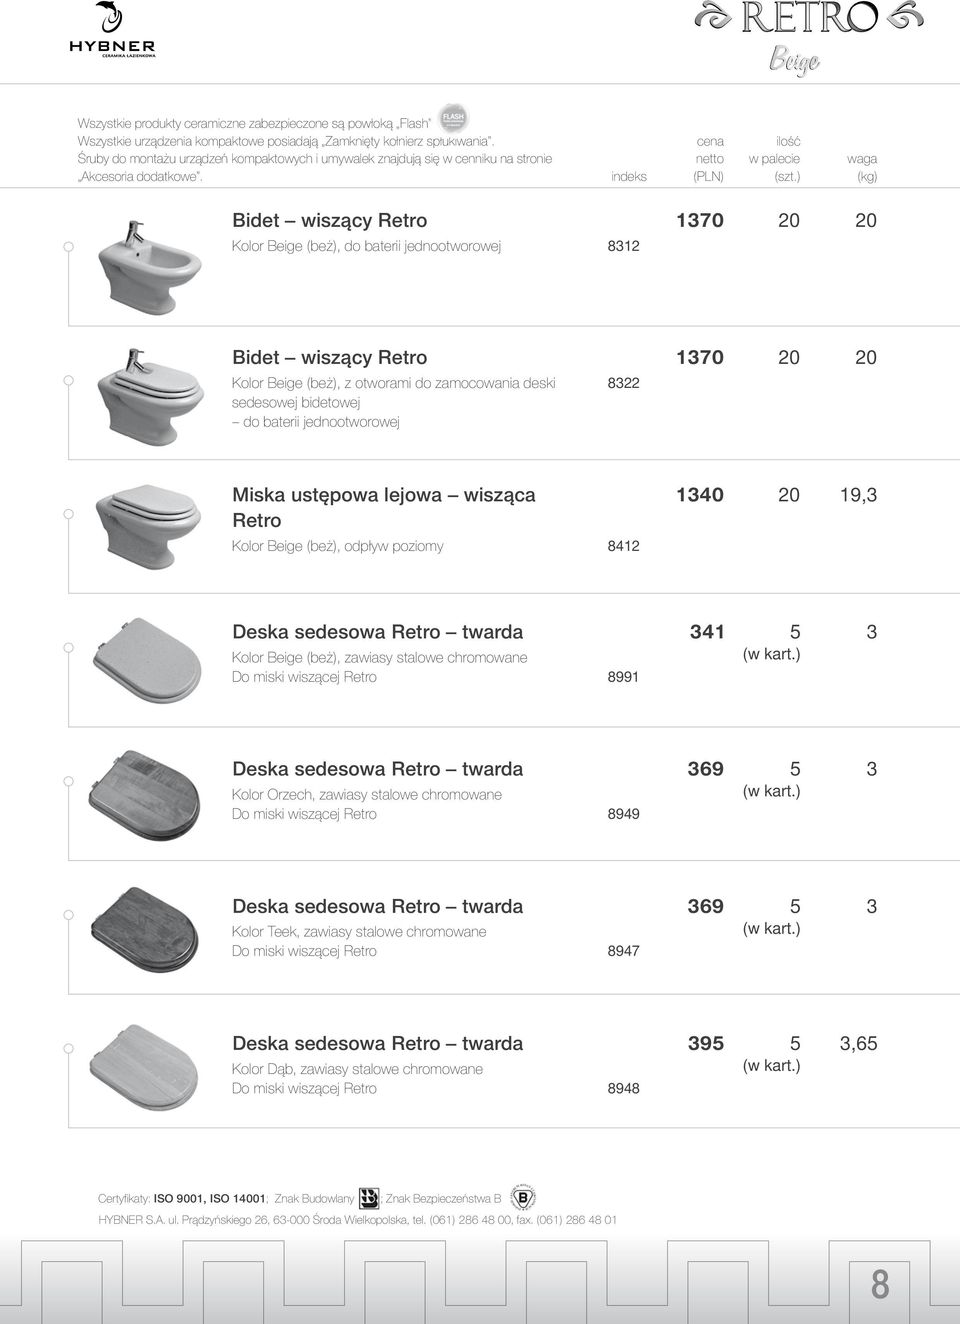The width and height of the screenshot is (960, 1324).
Task: Click the Flash coating badge icon
Action: pyautogui.click(x=454, y=118)
